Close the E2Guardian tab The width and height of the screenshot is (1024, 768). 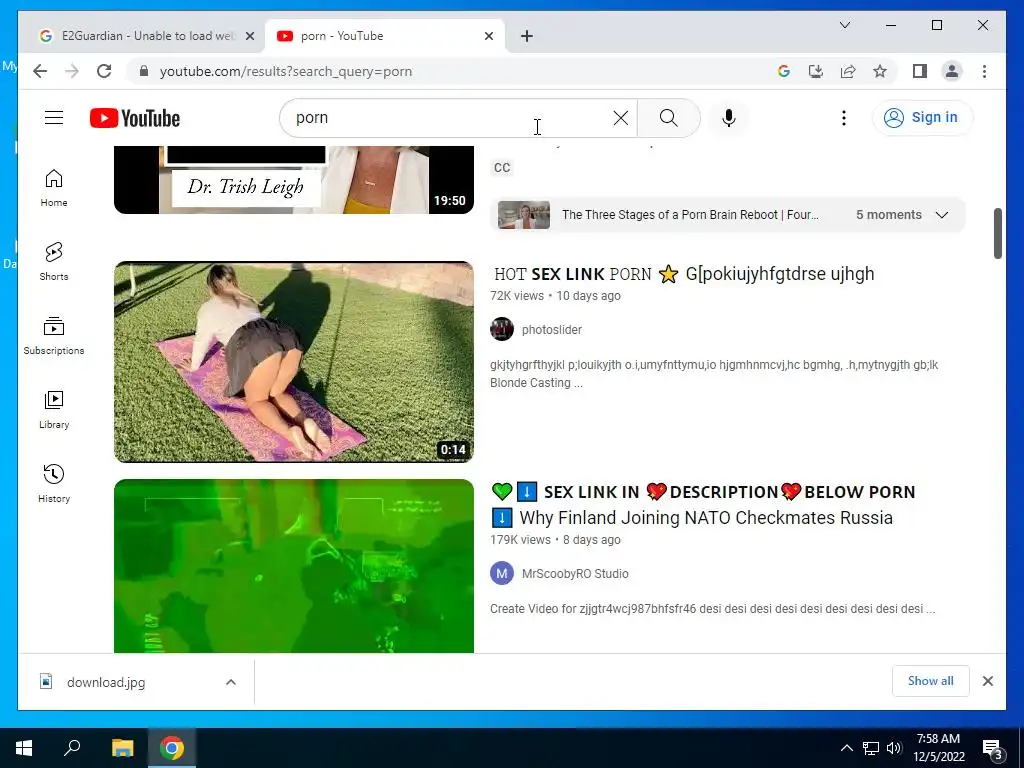point(249,36)
